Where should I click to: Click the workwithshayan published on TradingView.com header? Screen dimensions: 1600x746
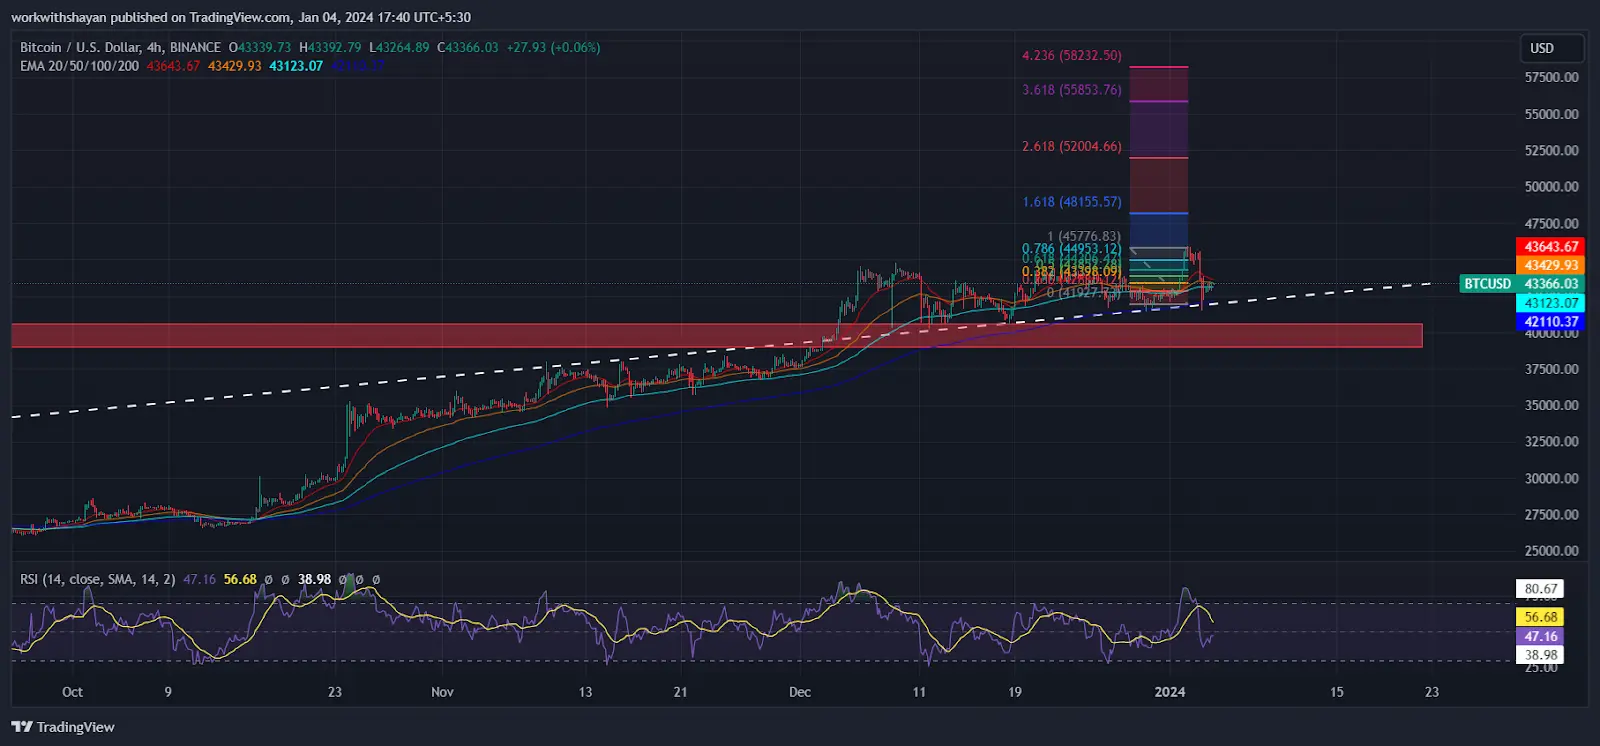(241, 17)
